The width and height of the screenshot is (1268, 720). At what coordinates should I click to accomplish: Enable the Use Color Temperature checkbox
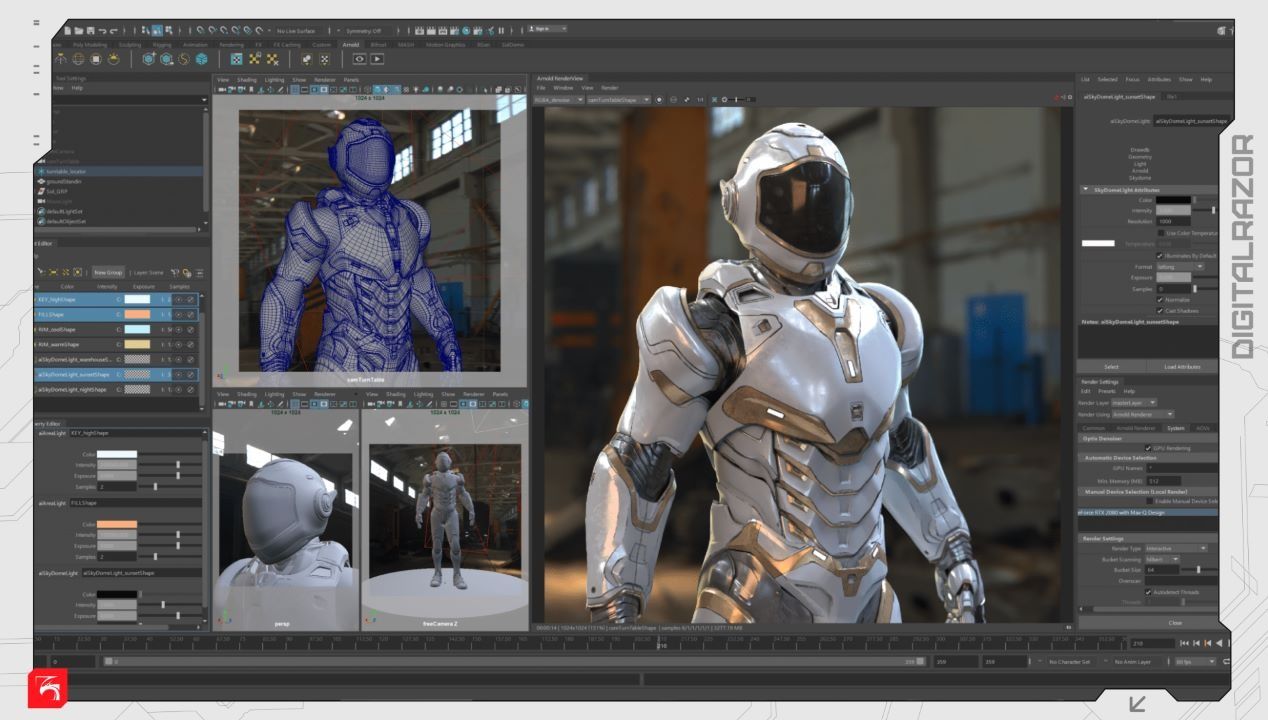1159,232
